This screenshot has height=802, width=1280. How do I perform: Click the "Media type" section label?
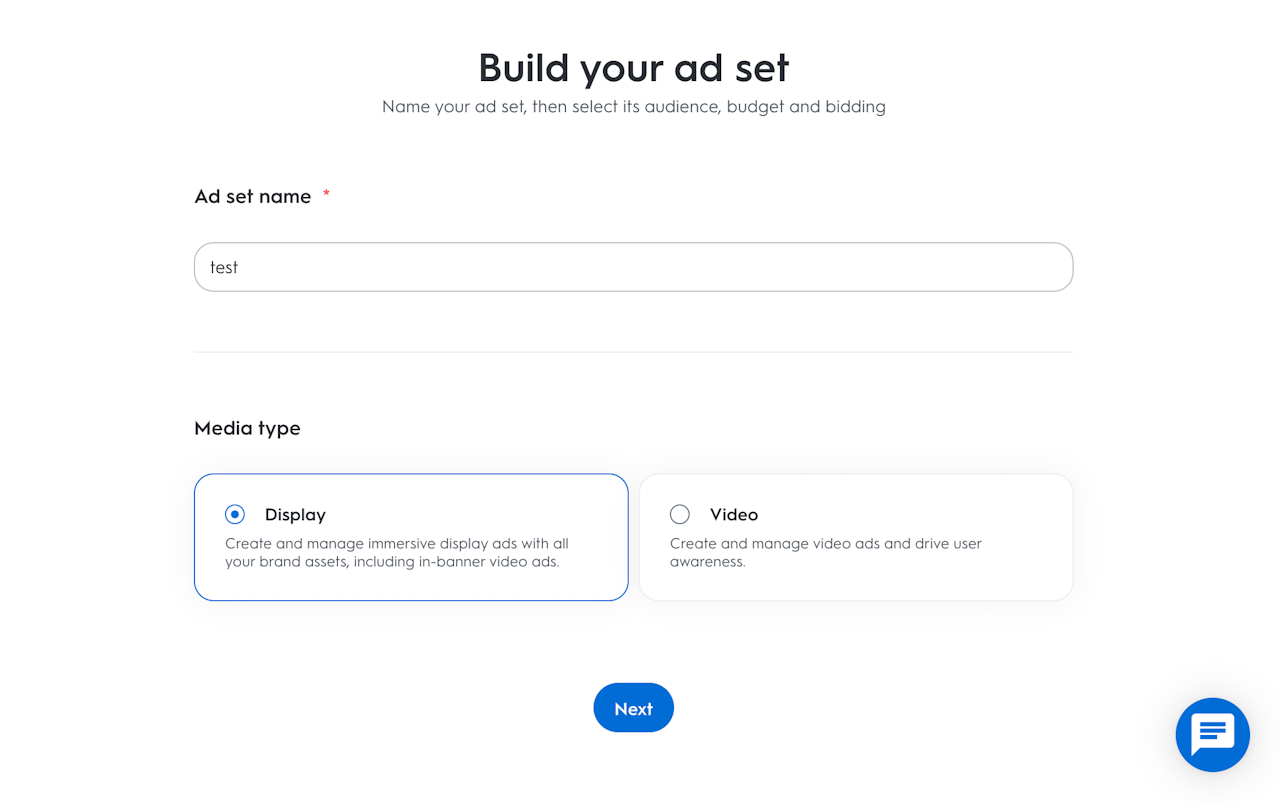[x=247, y=428]
